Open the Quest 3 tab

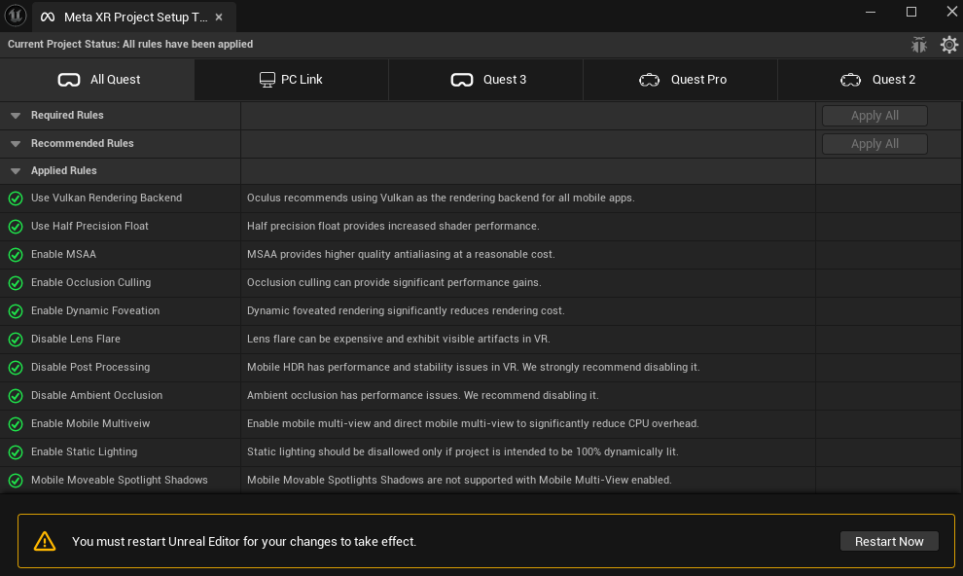(x=486, y=80)
